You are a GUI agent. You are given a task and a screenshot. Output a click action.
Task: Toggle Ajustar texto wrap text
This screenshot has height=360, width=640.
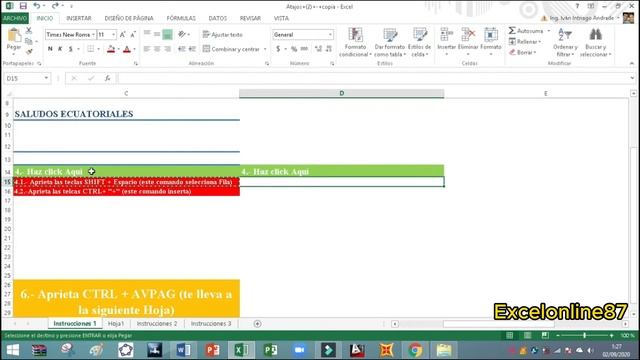[222, 35]
